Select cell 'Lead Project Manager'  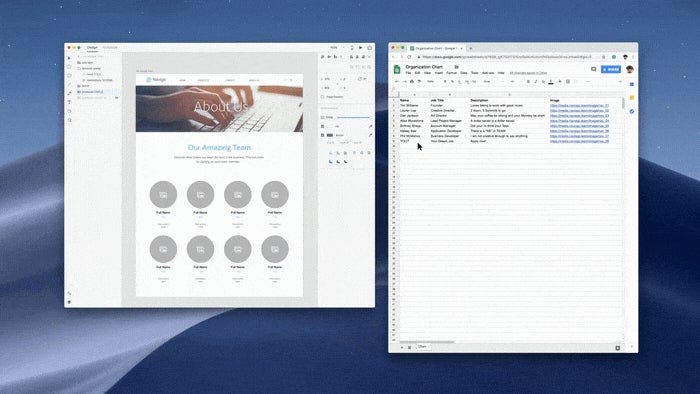pos(446,121)
